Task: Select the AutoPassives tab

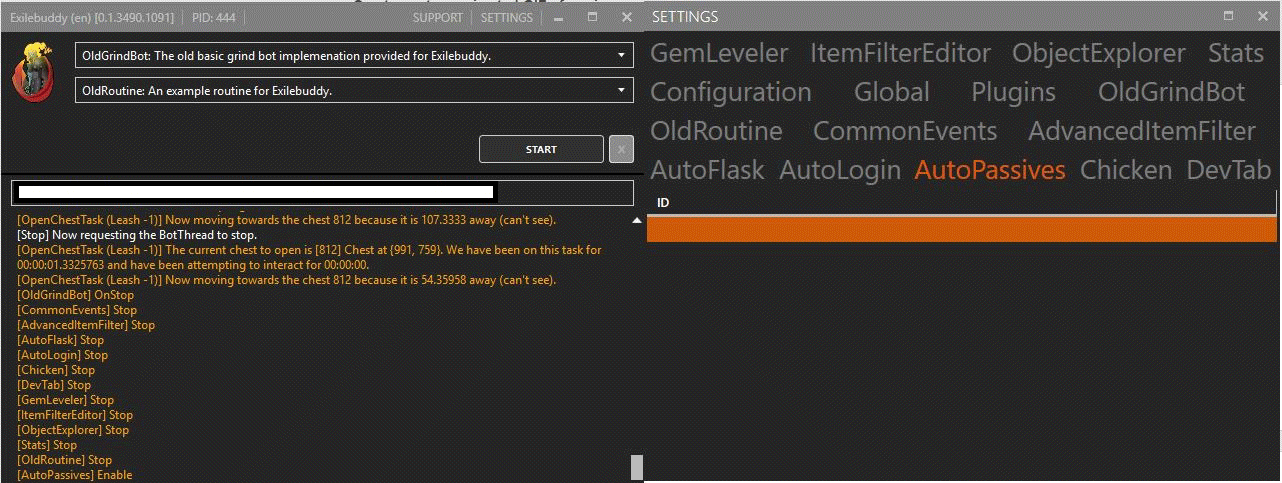Action: [x=990, y=170]
